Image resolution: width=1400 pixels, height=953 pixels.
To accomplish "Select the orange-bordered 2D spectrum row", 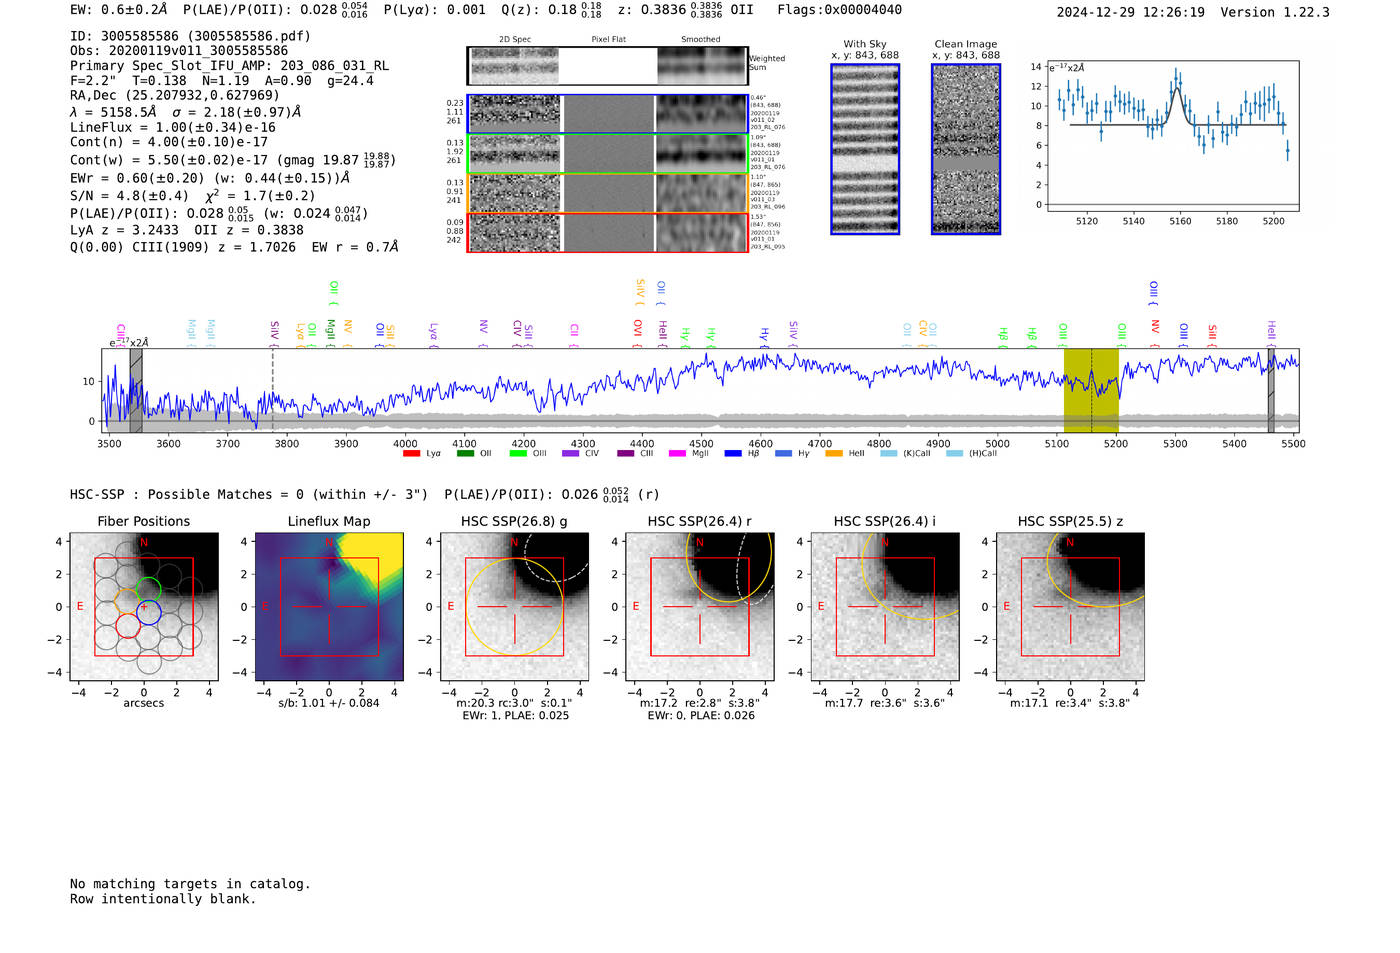I will pos(608,193).
